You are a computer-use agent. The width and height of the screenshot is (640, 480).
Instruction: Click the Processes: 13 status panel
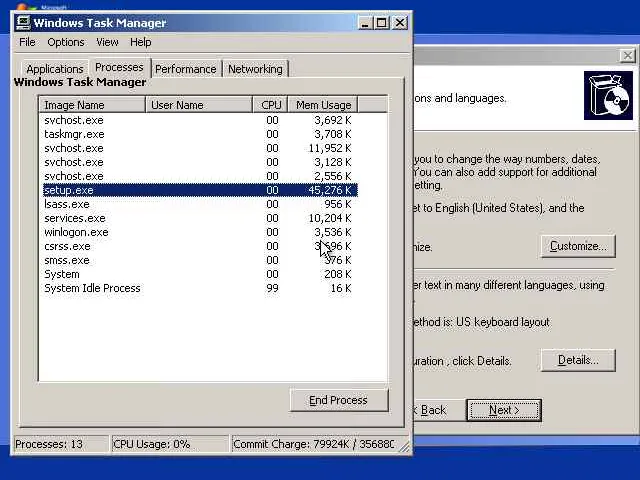(x=61, y=444)
